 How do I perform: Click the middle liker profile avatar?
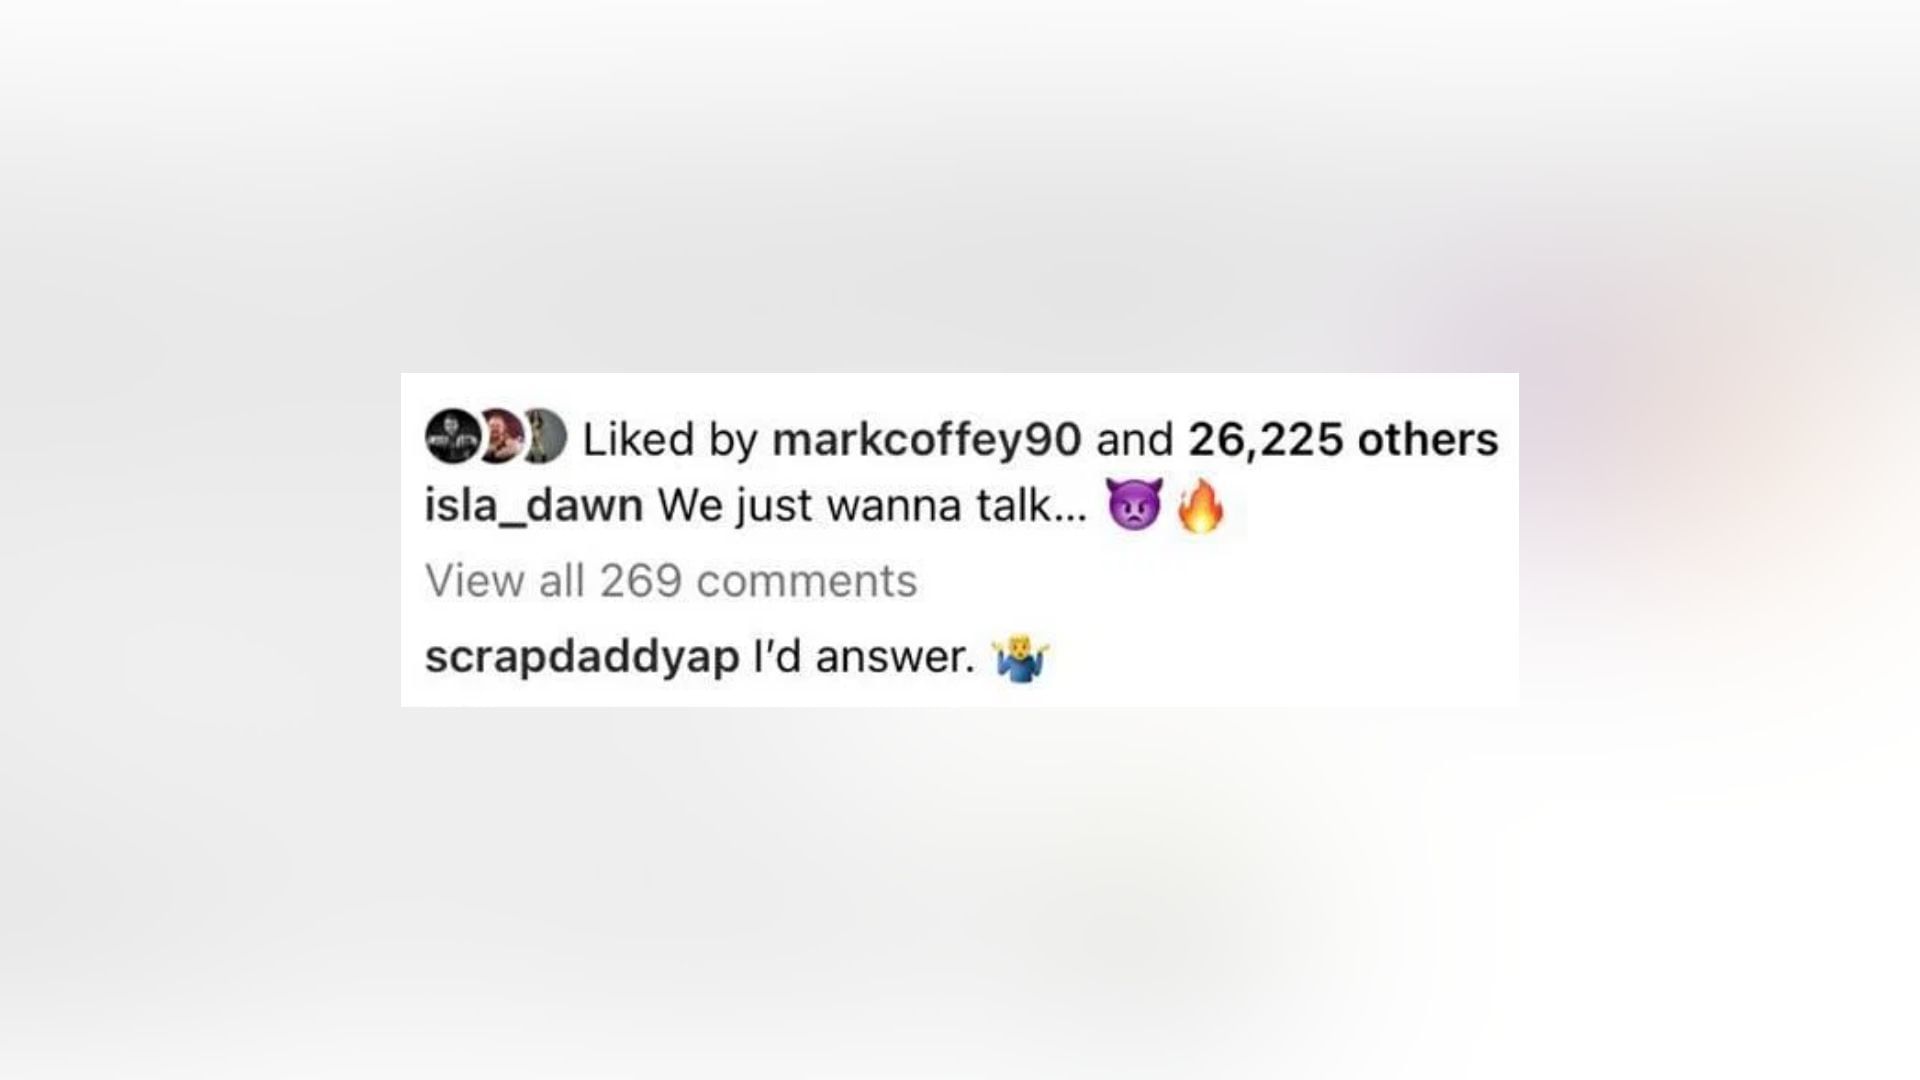click(497, 436)
